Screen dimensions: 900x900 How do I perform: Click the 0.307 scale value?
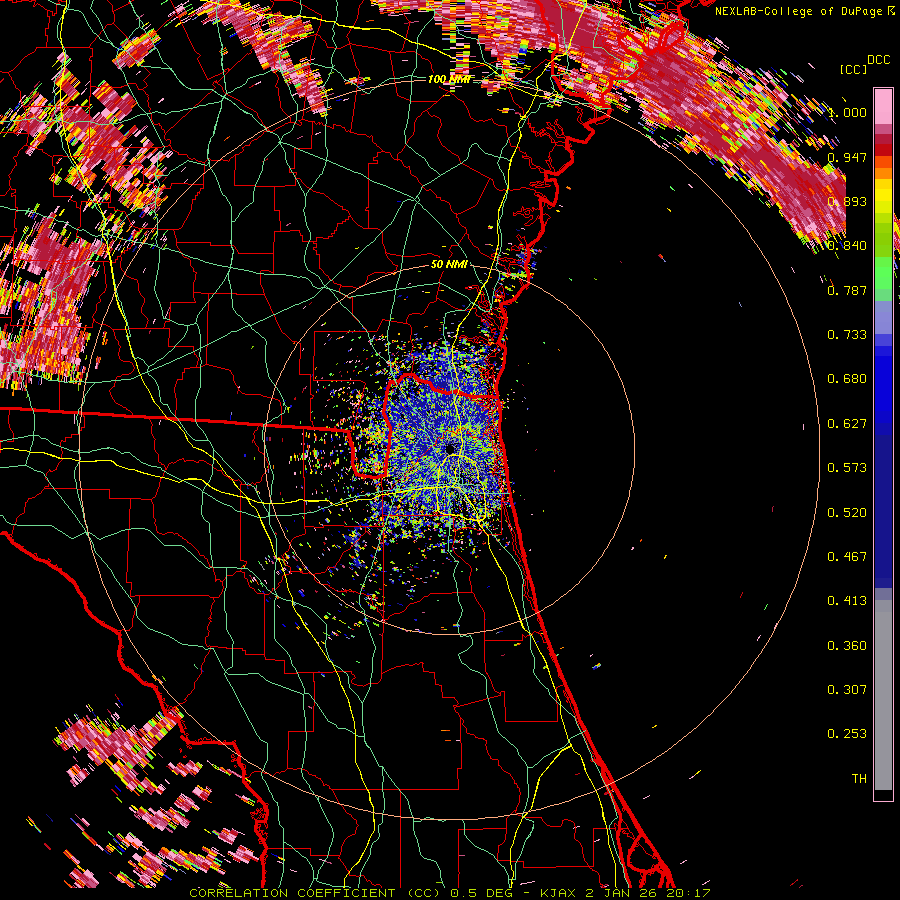(x=847, y=690)
